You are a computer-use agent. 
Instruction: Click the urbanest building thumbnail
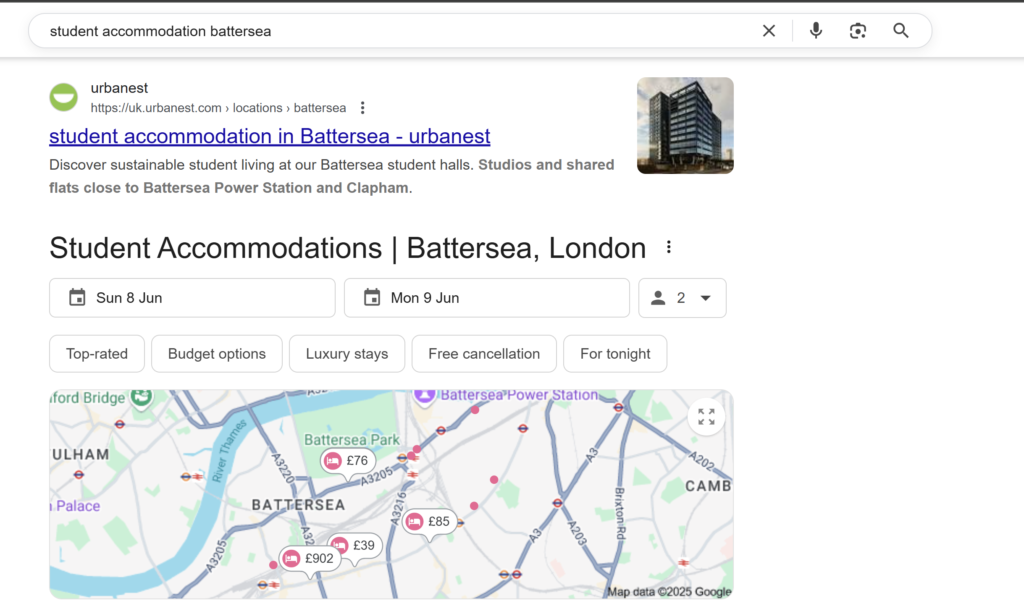point(685,125)
